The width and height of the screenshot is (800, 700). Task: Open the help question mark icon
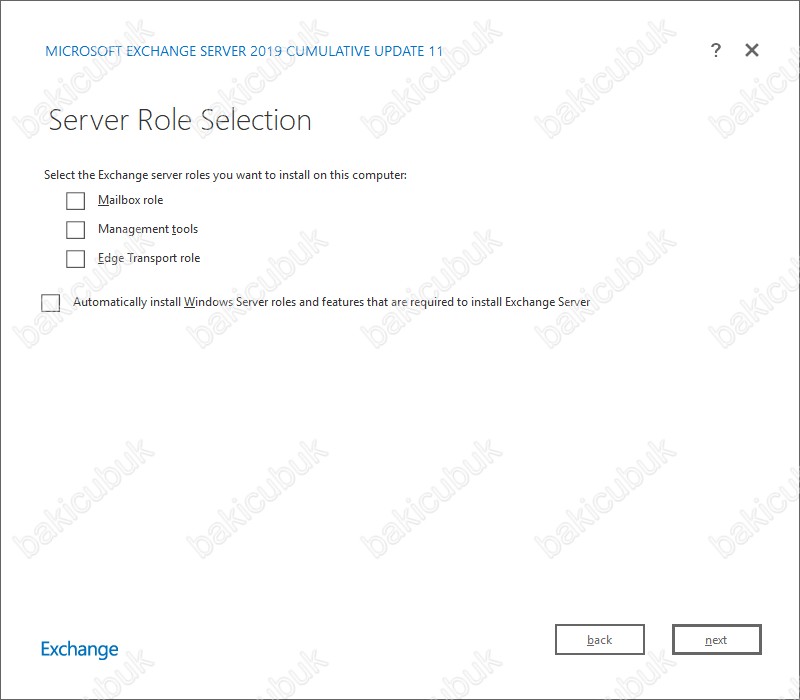pos(716,50)
